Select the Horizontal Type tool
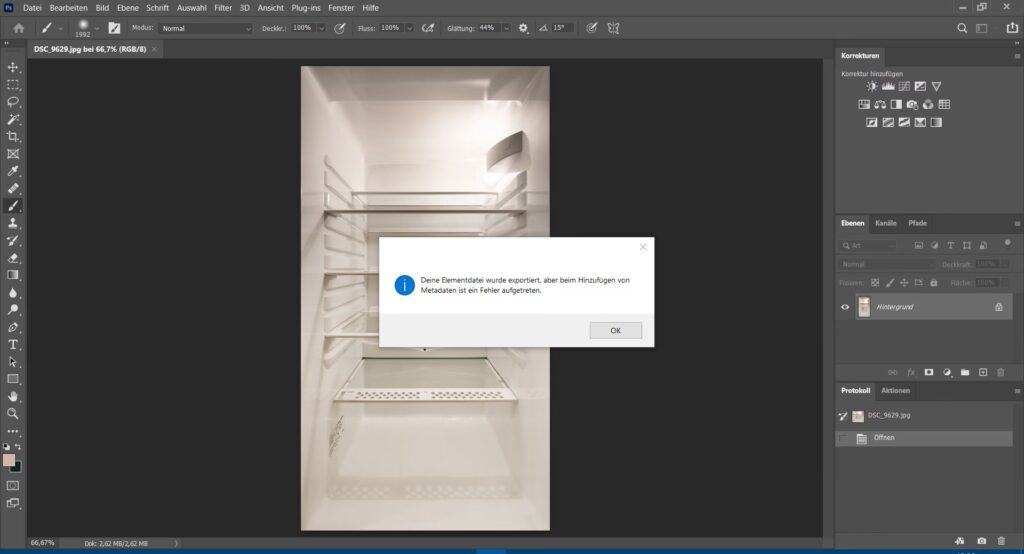The height and width of the screenshot is (554, 1024). point(13,344)
